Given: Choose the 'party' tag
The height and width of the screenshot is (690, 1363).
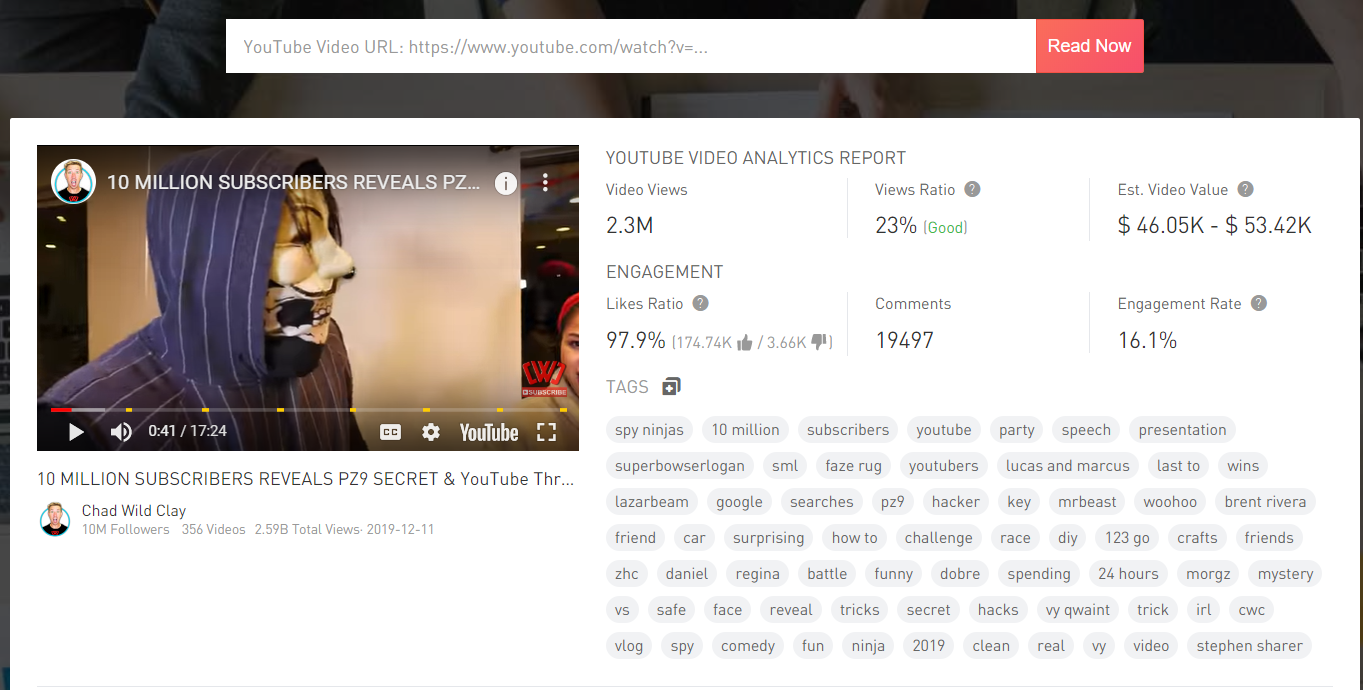Looking at the screenshot, I should pos(1017,430).
